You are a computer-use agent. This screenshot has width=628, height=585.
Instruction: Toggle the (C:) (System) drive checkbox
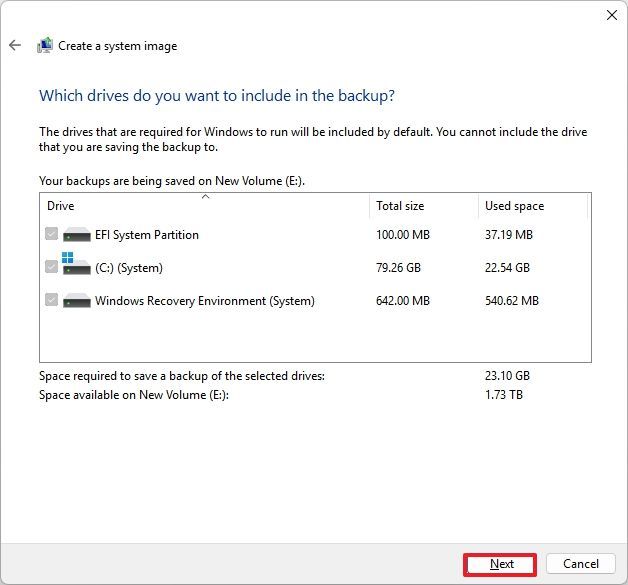(x=52, y=268)
